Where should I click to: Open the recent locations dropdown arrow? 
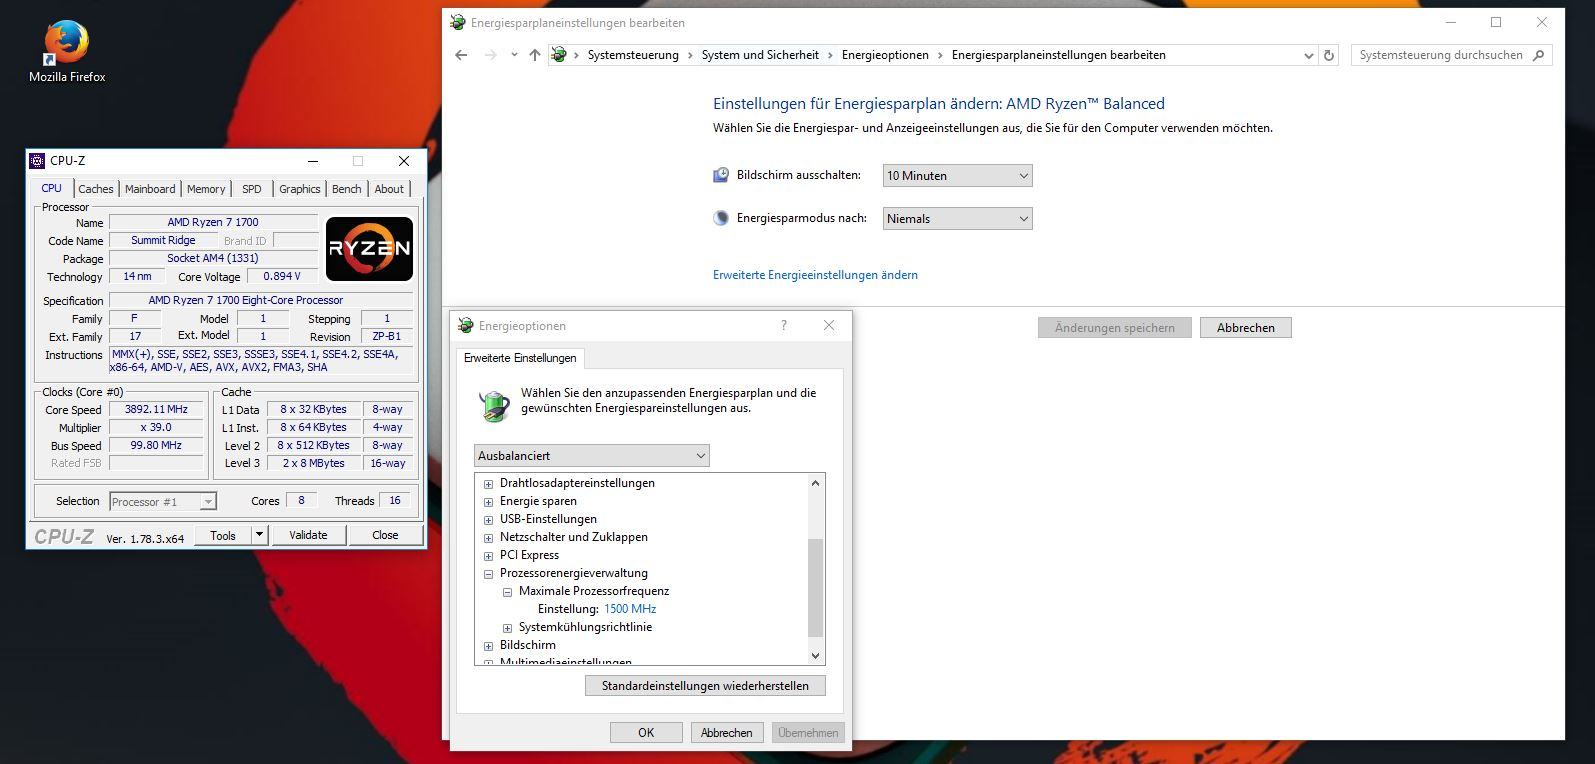click(514, 55)
